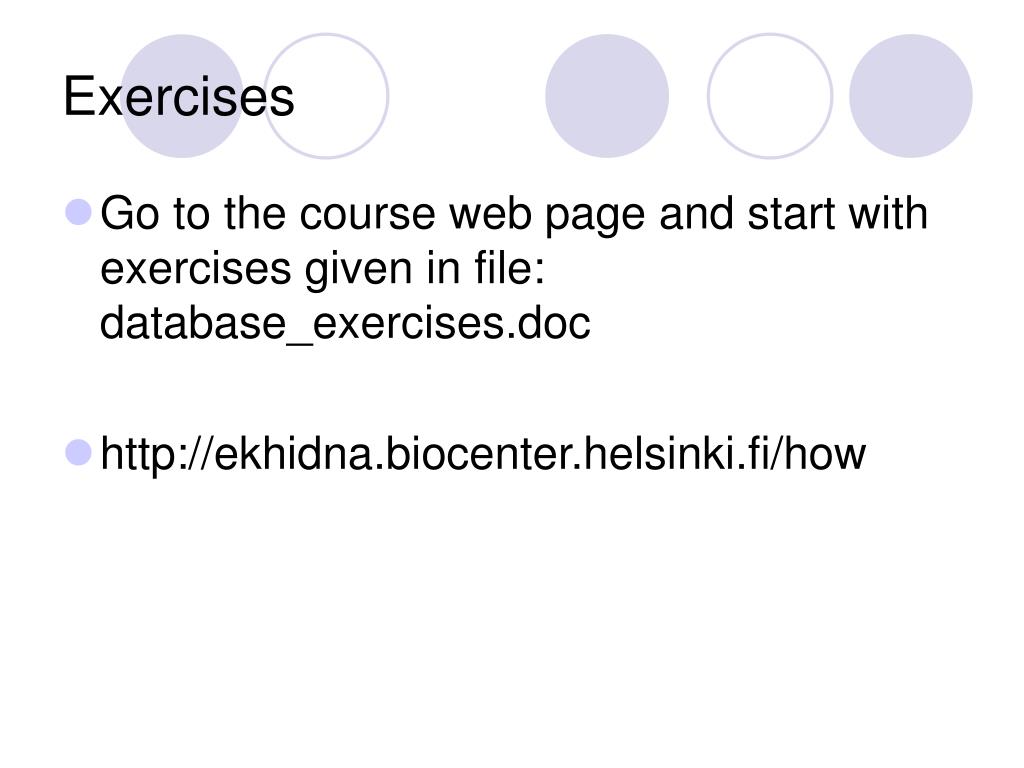Screen dimensions: 1024x768
Task: Click the database_exercises.doc file name
Action: [345, 323]
